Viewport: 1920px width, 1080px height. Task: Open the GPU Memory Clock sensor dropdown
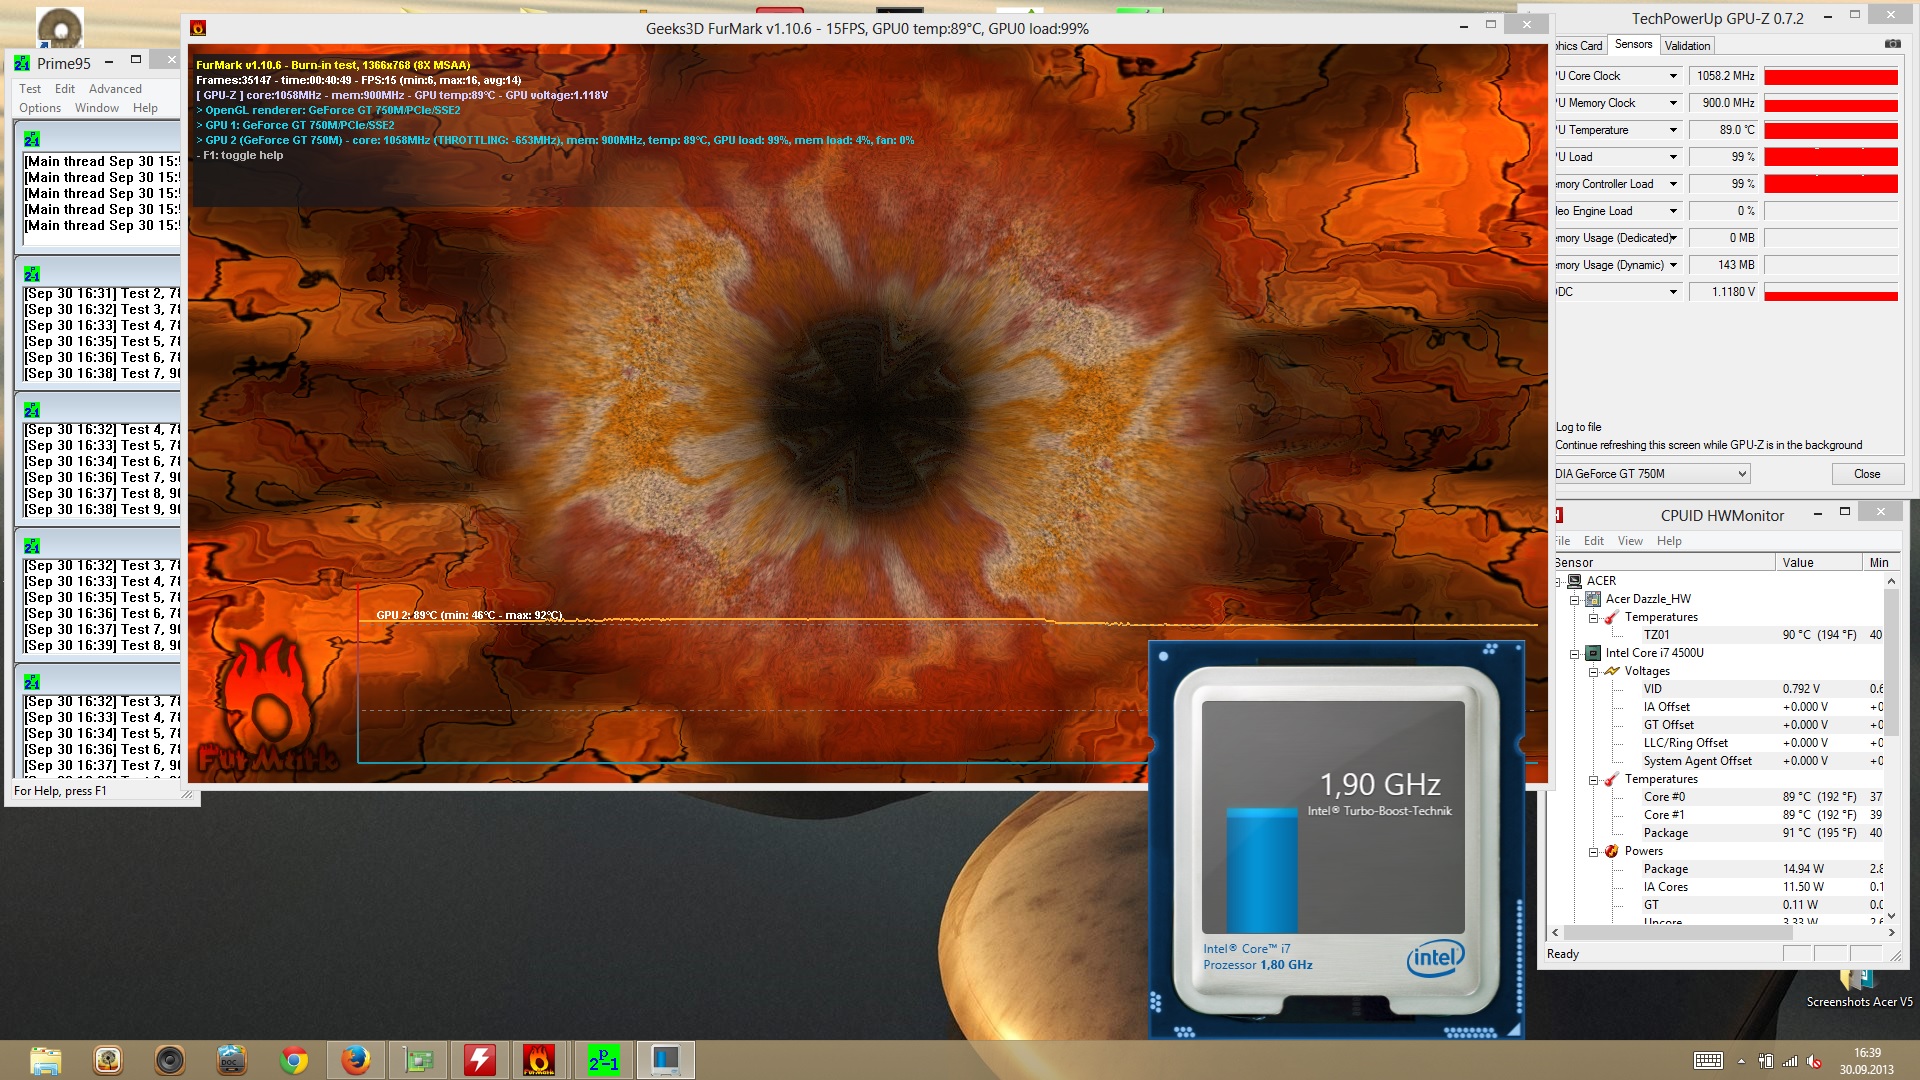(1673, 103)
